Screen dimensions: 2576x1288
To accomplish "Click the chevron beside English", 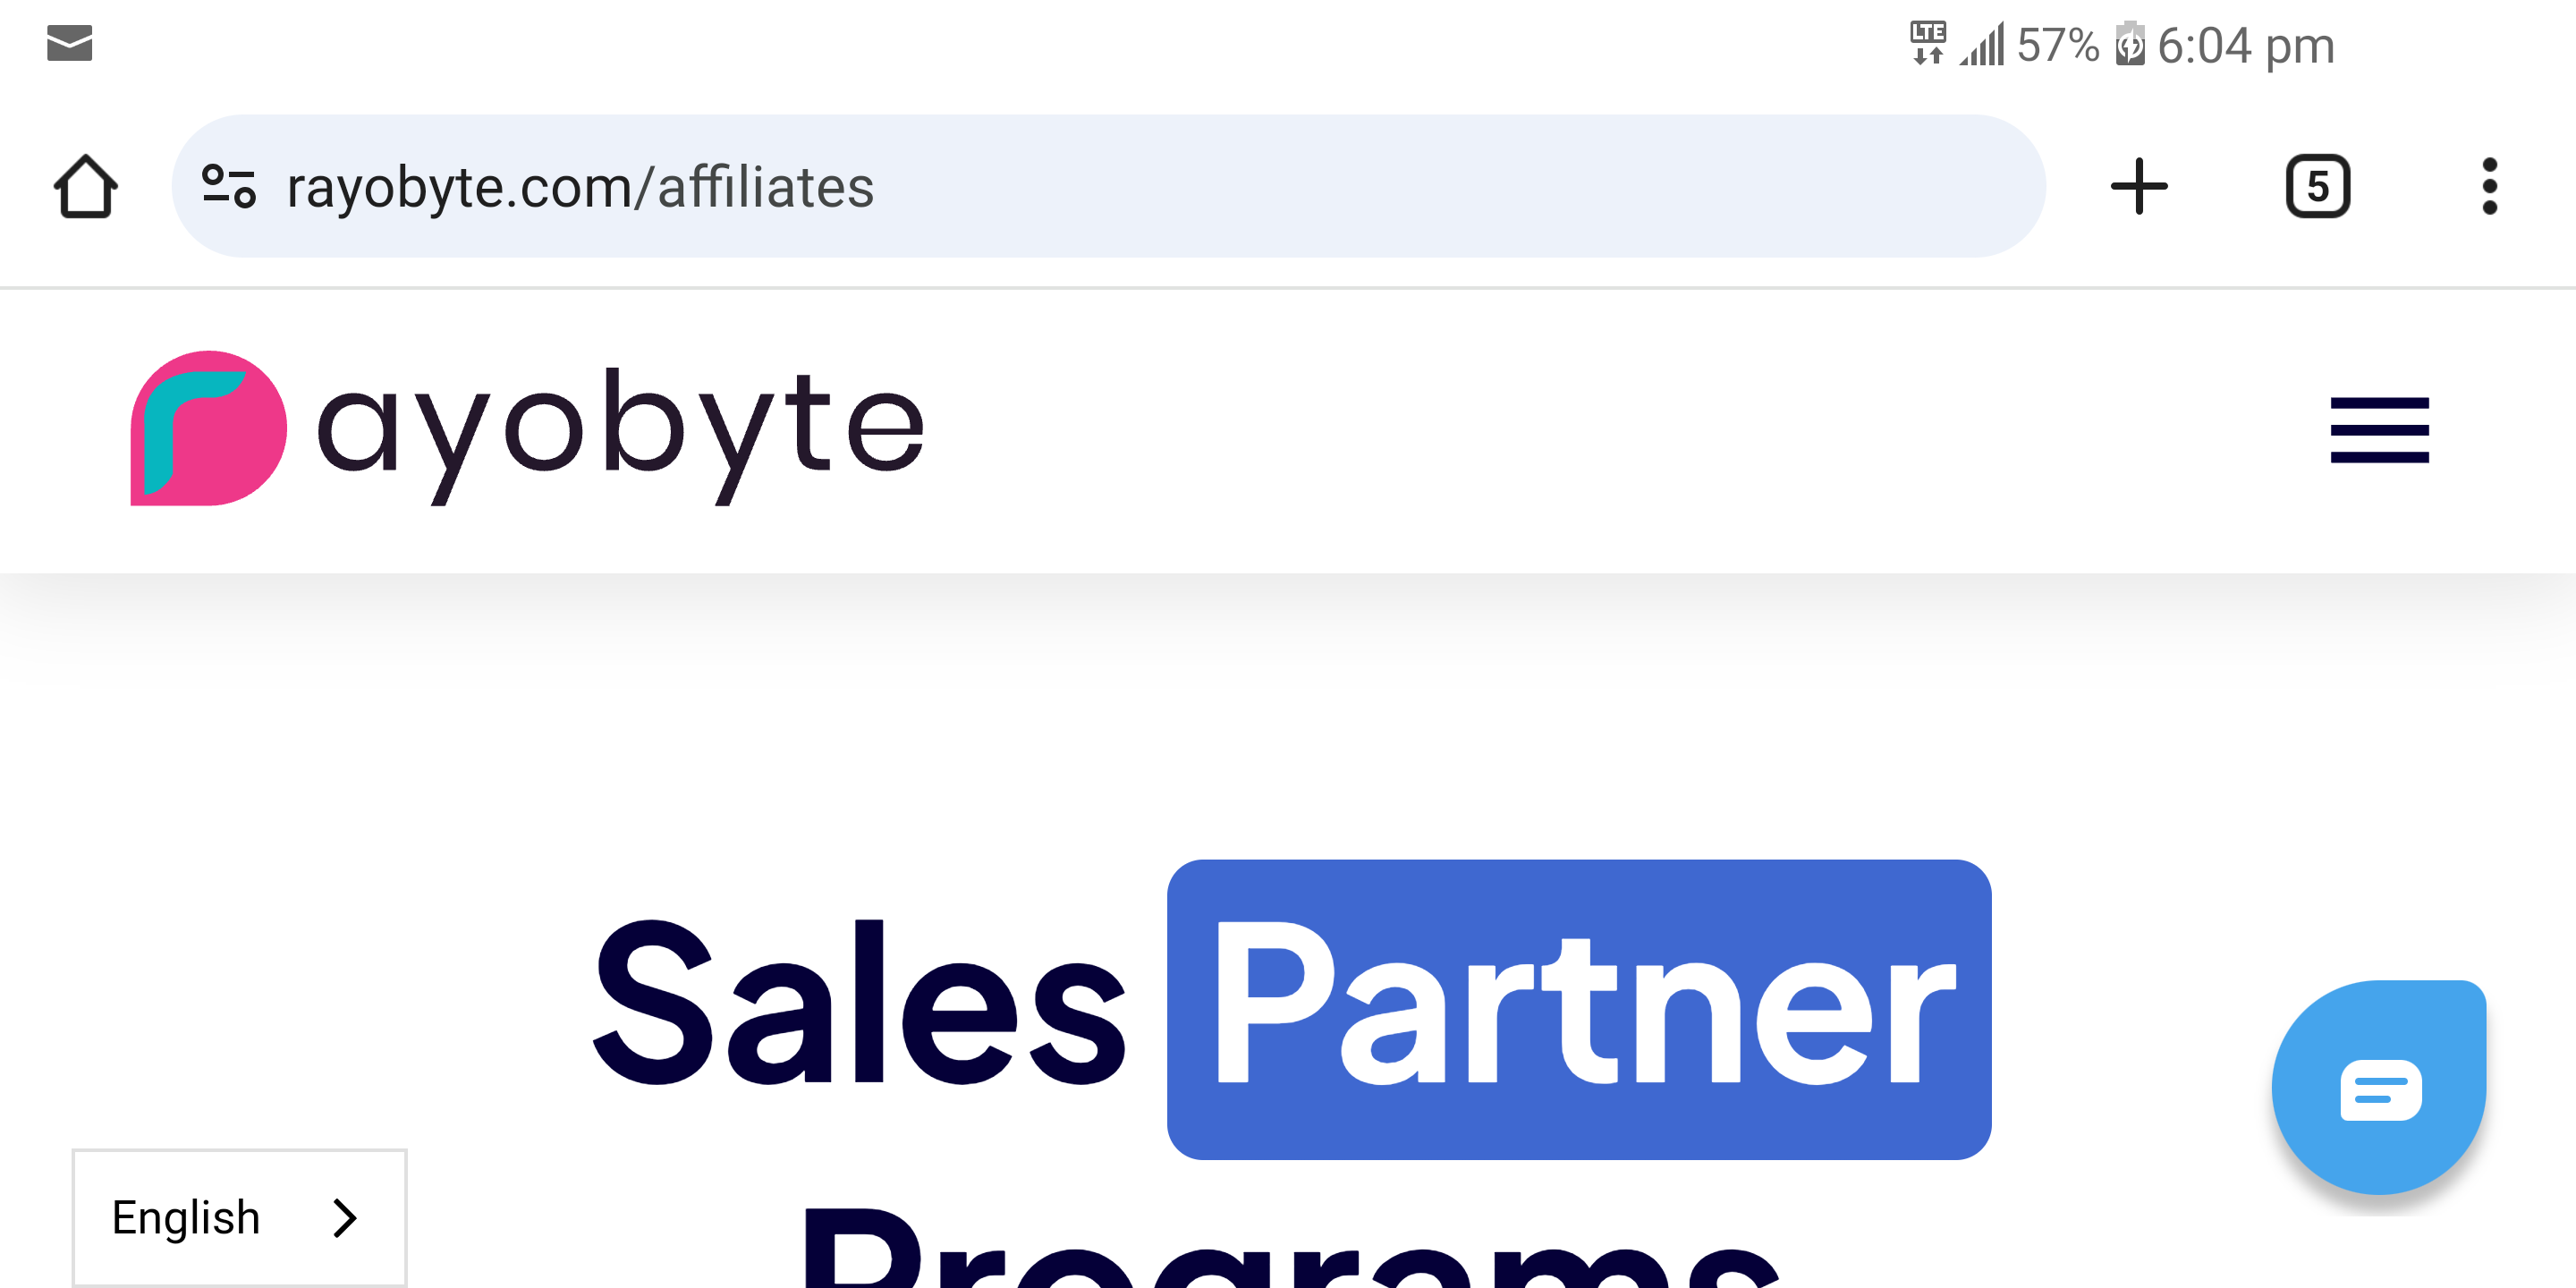I will point(345,1218).
